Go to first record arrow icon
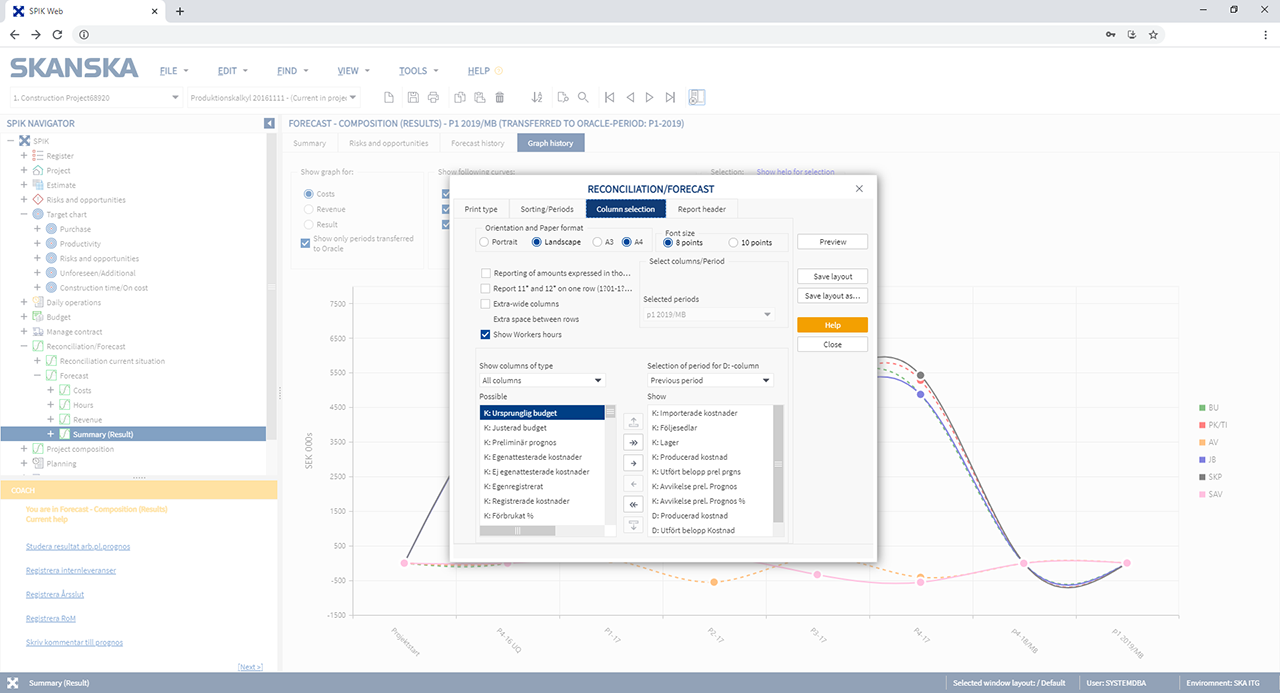 (x=609, y=97)
